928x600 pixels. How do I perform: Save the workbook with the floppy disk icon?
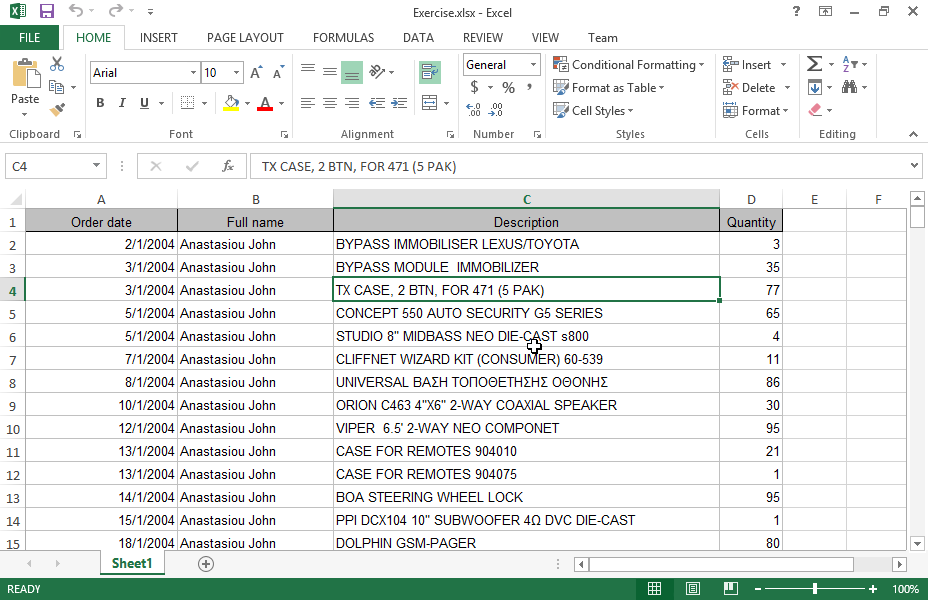click(x=46, y=11)
